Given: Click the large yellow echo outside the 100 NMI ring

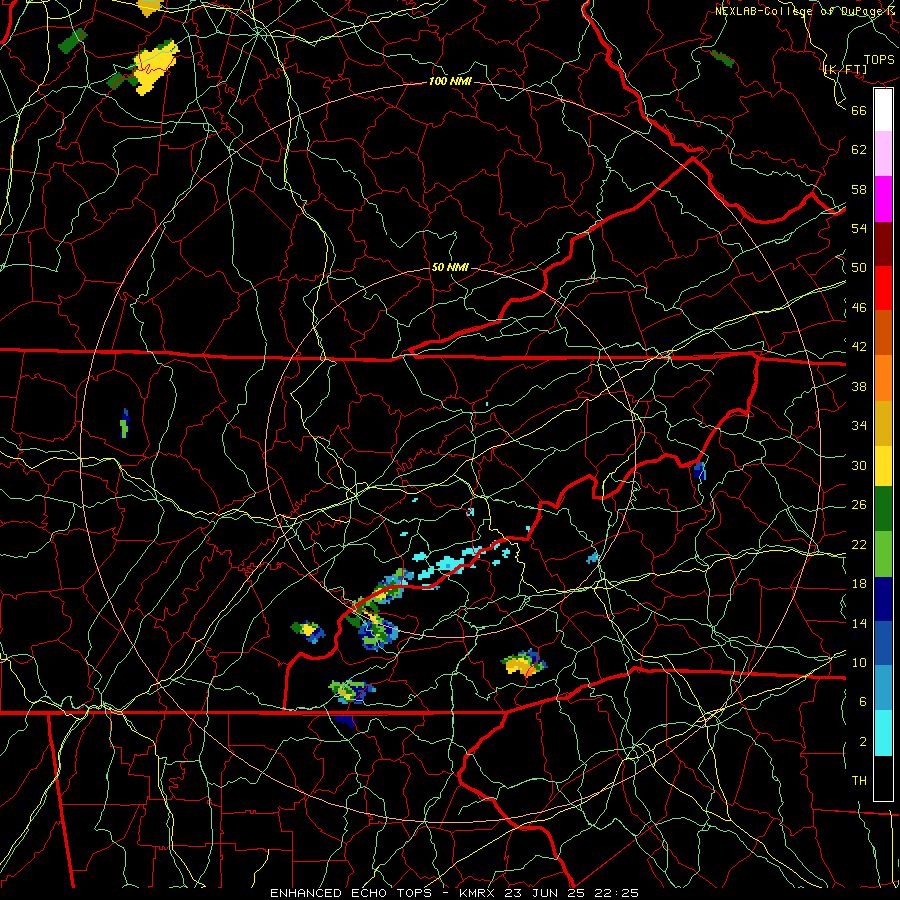Looking at the screenshot, I should [x=154, y=67].
